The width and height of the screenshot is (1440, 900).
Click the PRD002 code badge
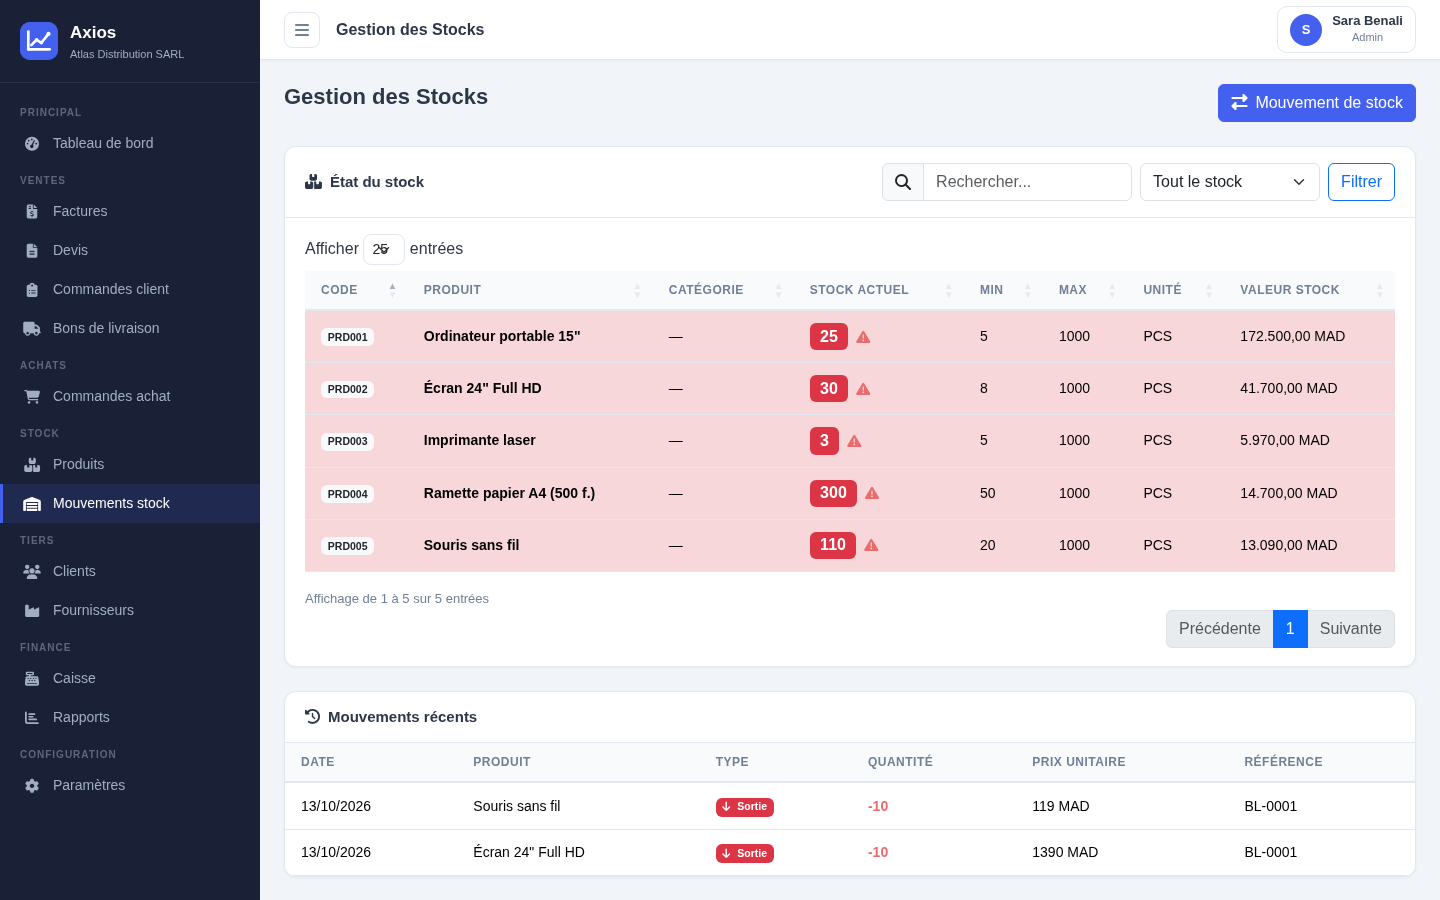[347, 389]
